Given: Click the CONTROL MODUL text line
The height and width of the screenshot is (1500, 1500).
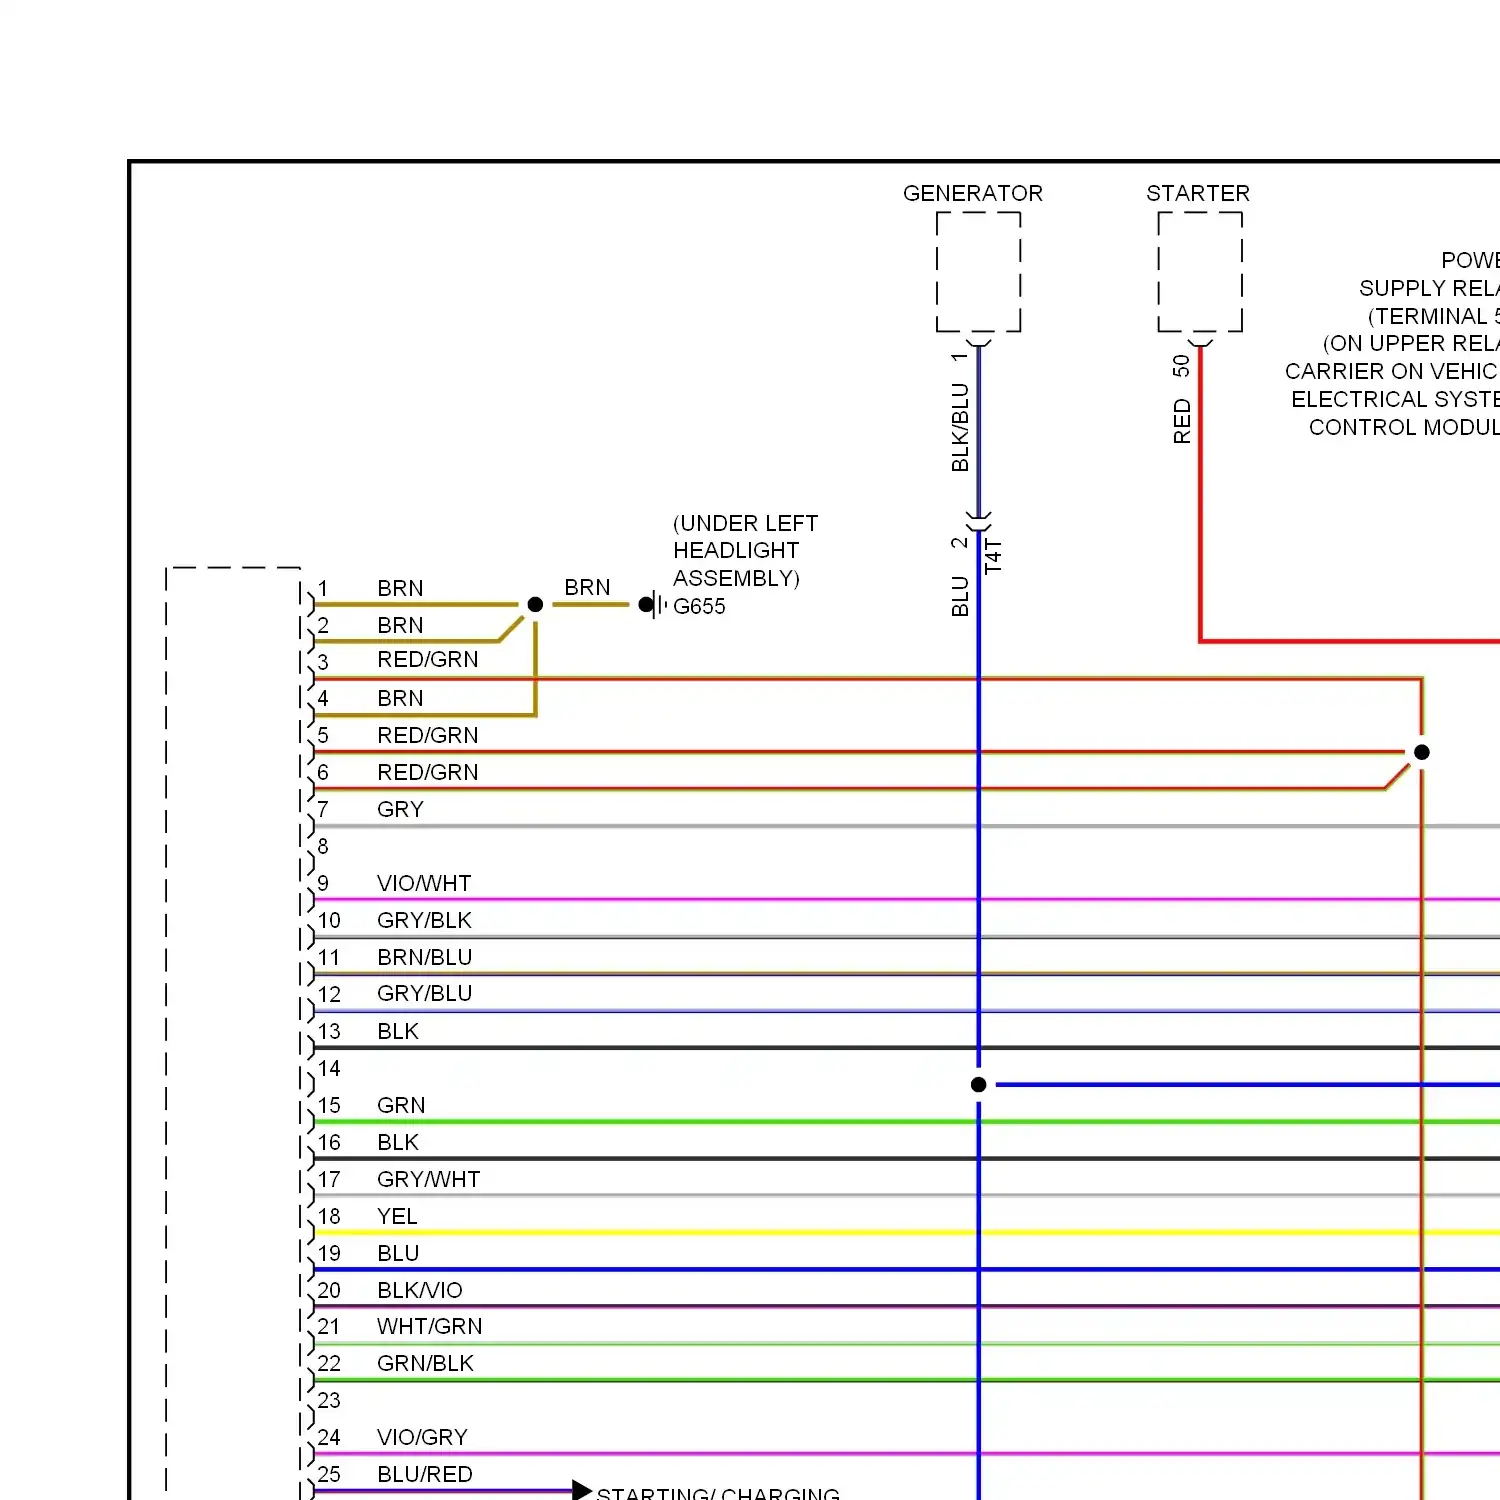Looking at the screenshot, I should (1404, 427).
